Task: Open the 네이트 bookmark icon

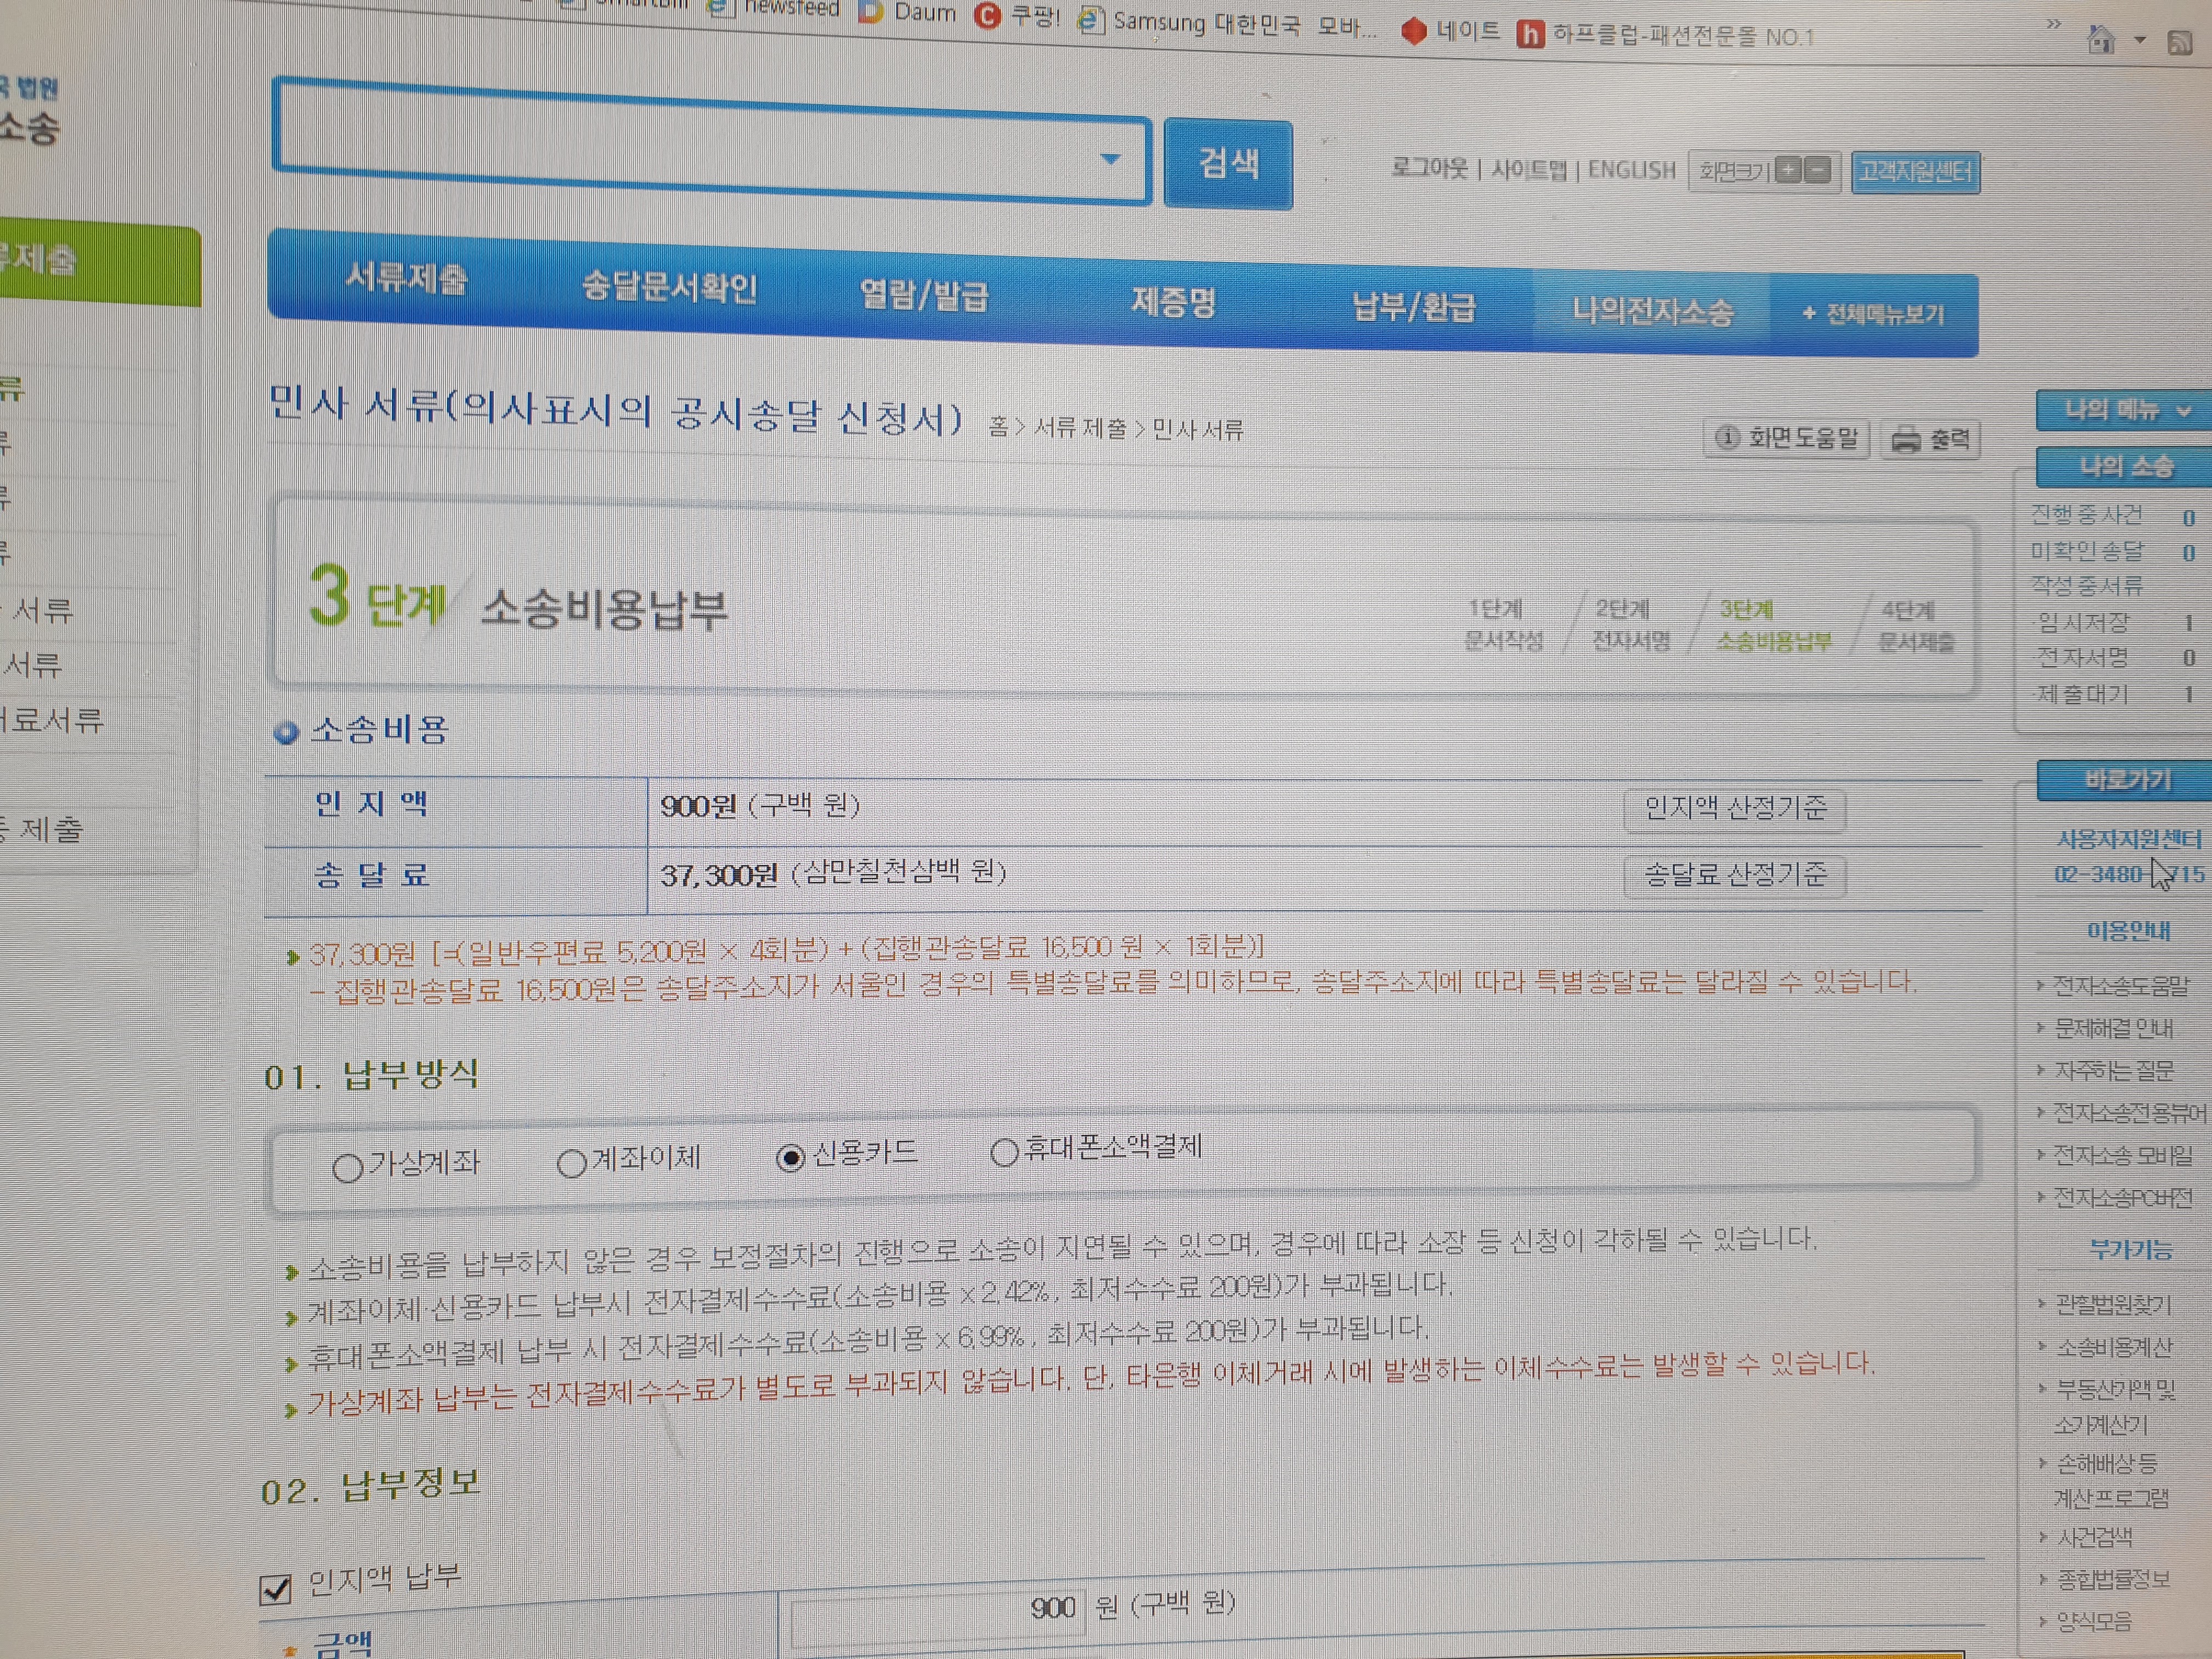Action: [1413, 31]
